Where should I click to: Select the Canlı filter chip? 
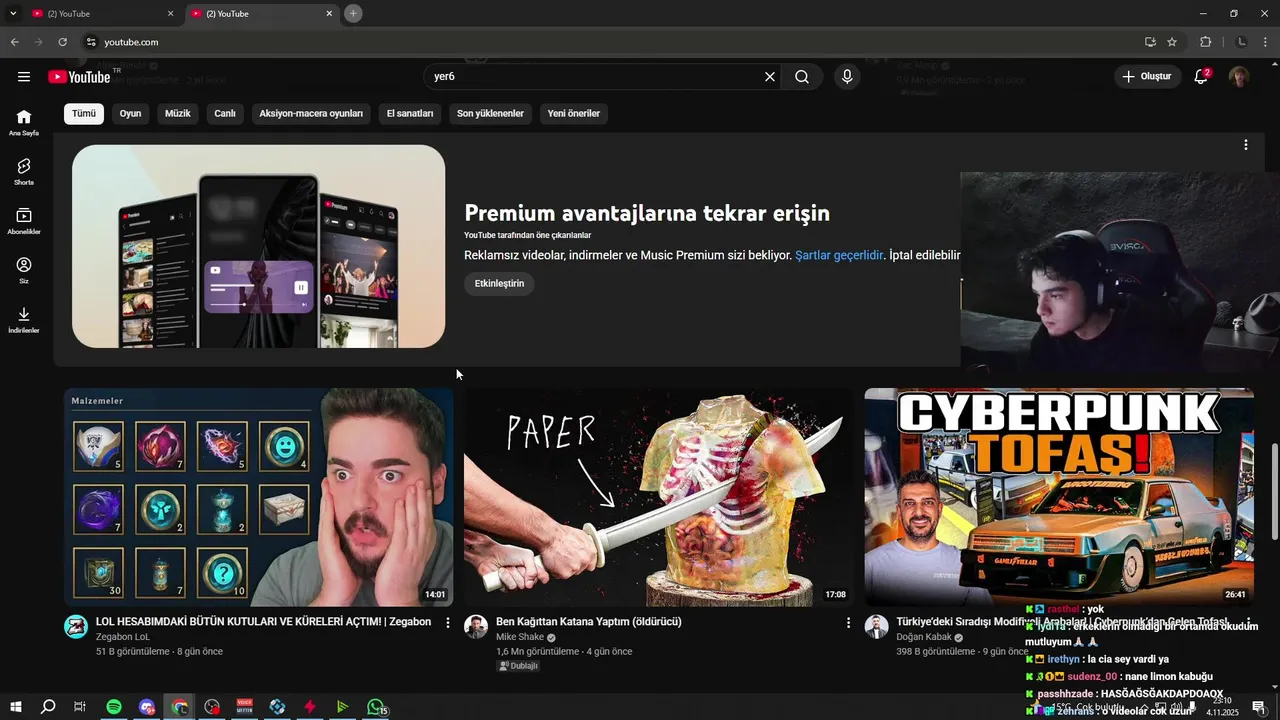[225, 114]
